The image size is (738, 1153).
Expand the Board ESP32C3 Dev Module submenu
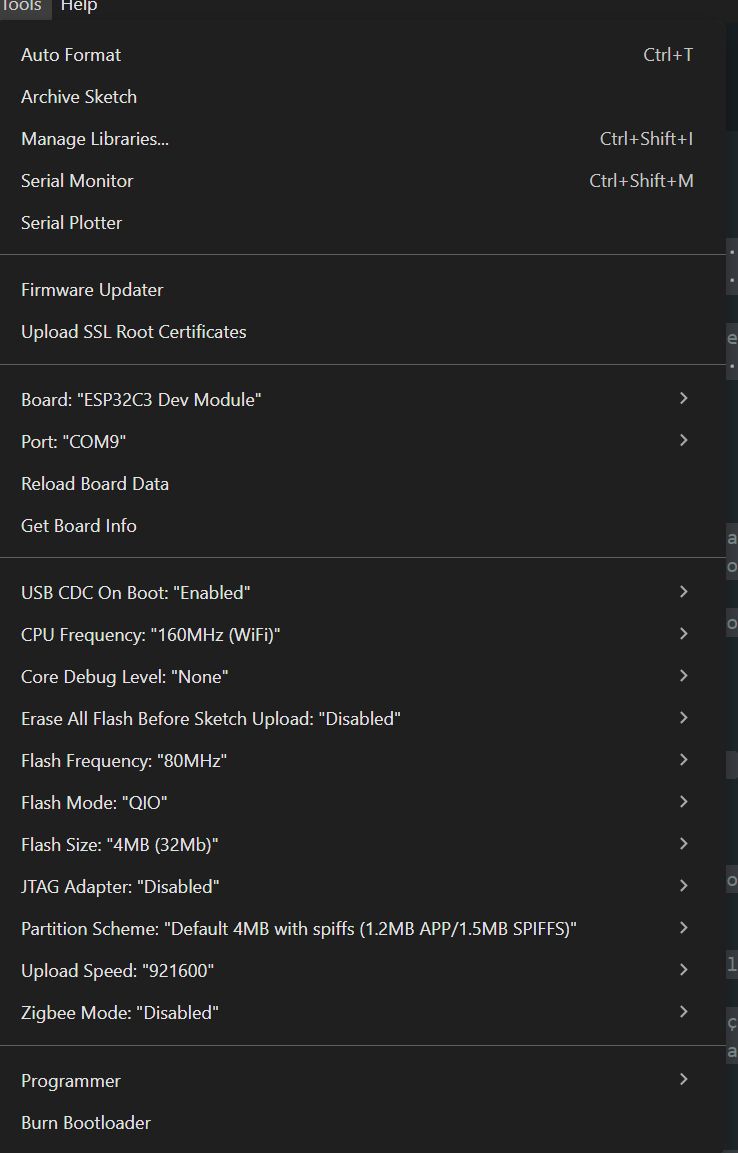(141, 399)
